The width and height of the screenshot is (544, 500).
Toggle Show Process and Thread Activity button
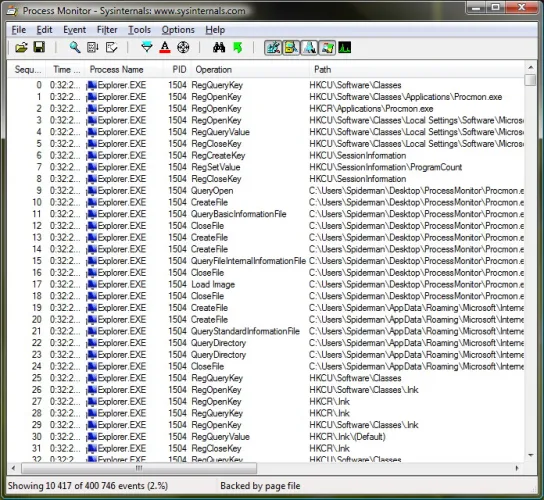(327, 48)
